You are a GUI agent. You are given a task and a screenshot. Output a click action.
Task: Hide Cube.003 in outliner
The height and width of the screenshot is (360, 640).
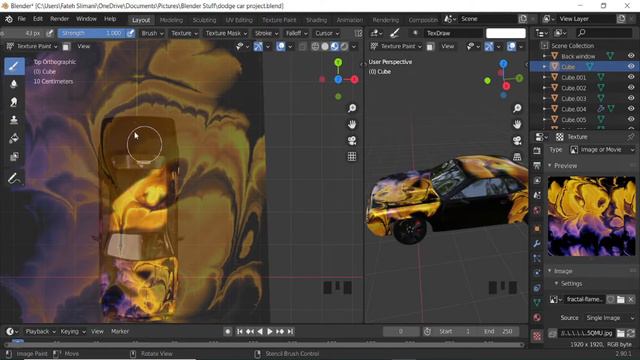[631, 98]
